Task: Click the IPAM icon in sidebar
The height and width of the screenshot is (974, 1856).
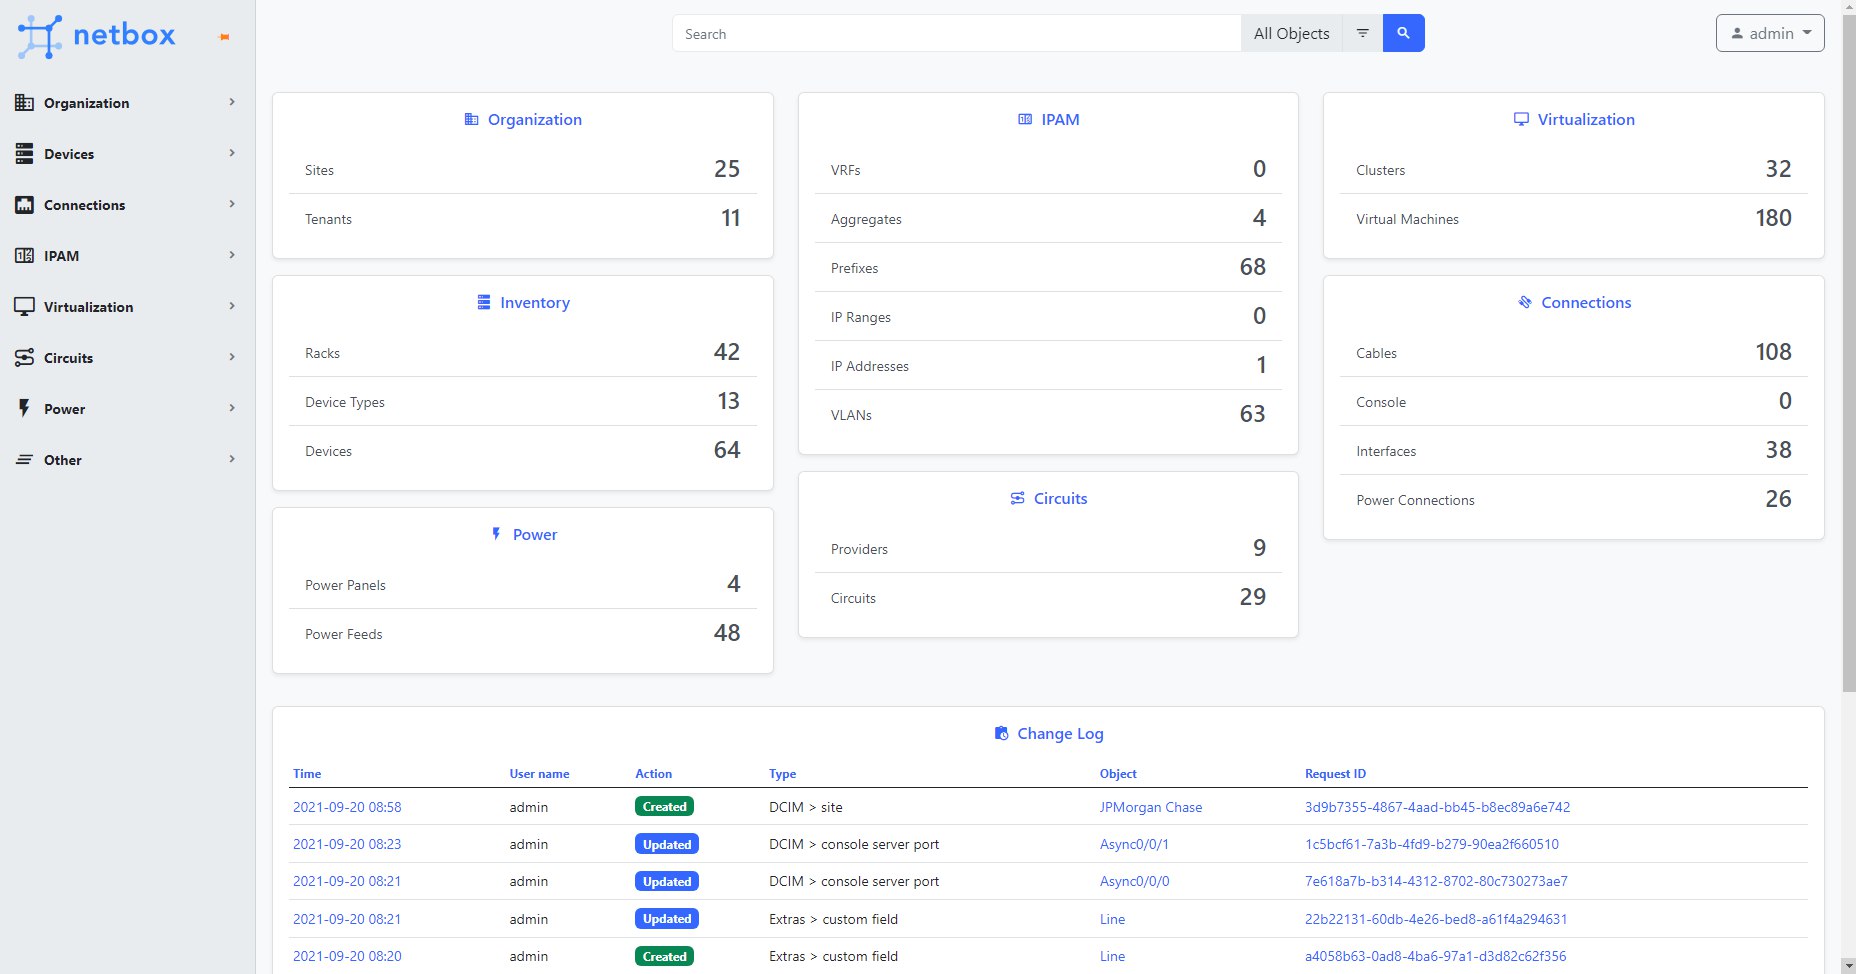Action: (24, 255)
